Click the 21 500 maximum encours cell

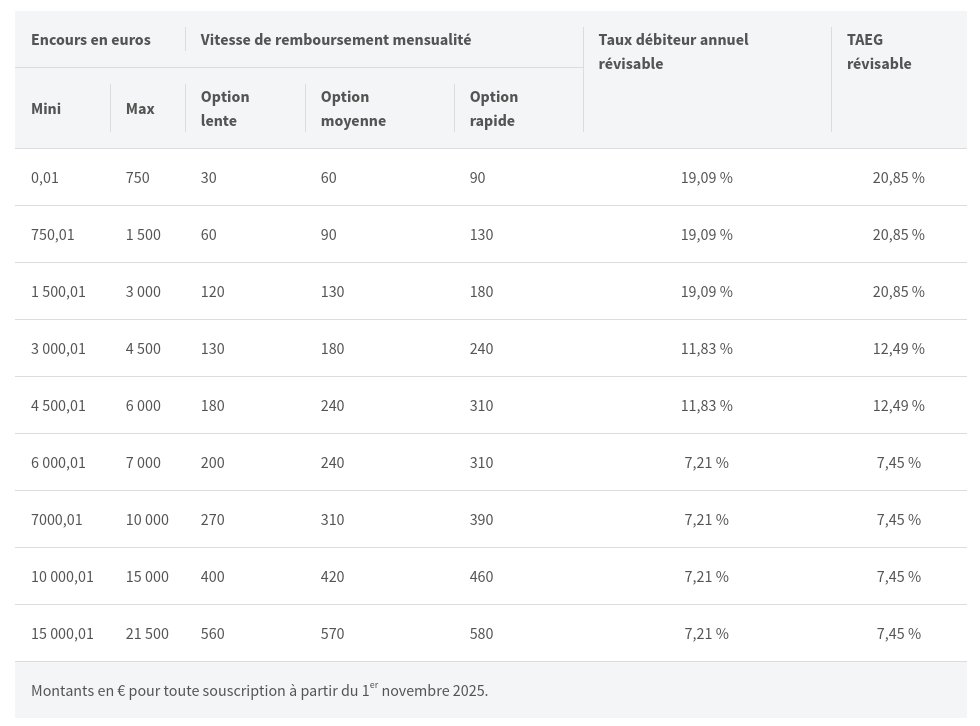(x=147, y=634)
